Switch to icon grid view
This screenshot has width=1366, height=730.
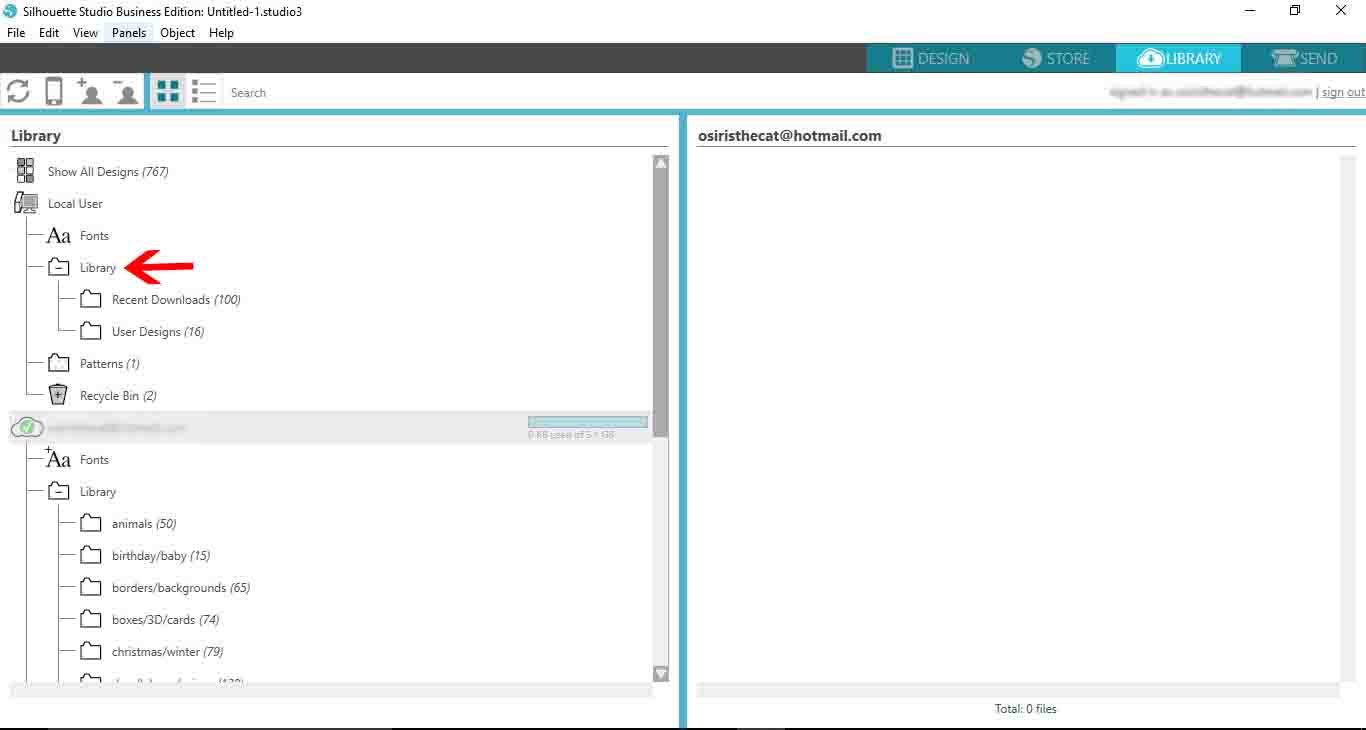click(x=168, y=92)
